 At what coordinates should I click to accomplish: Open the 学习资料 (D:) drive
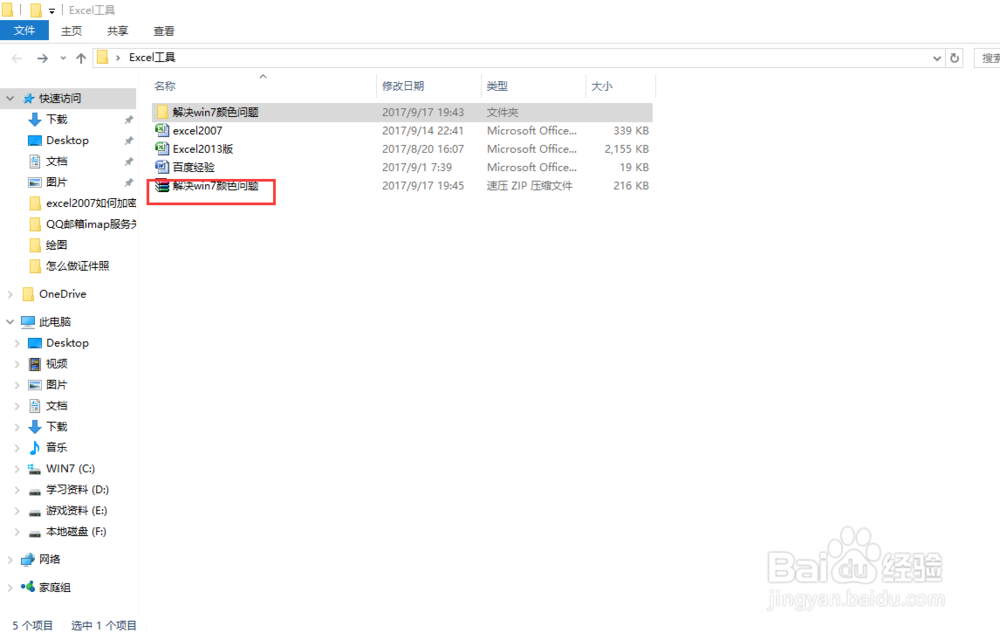click(77, 490)
